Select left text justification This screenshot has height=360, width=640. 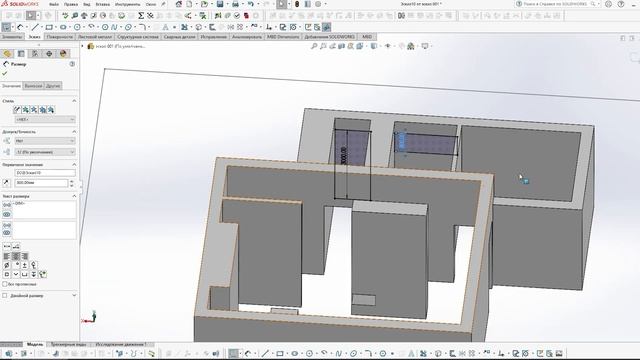(x=7, y=256)
